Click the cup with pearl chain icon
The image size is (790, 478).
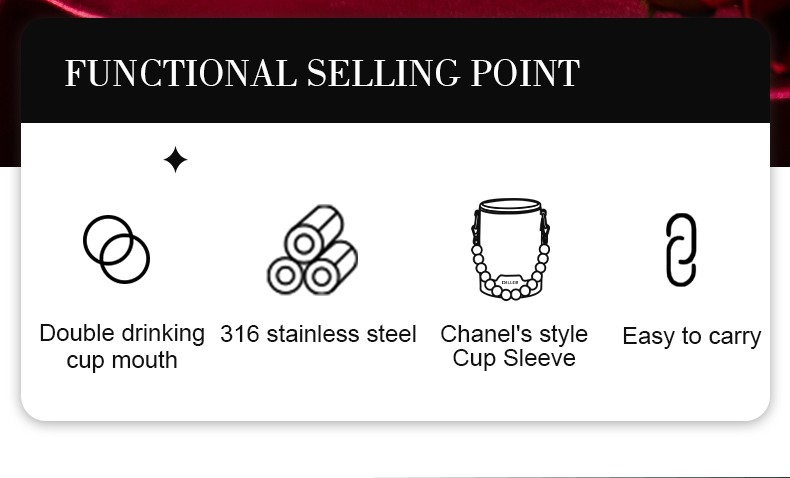tap(510, 249)
